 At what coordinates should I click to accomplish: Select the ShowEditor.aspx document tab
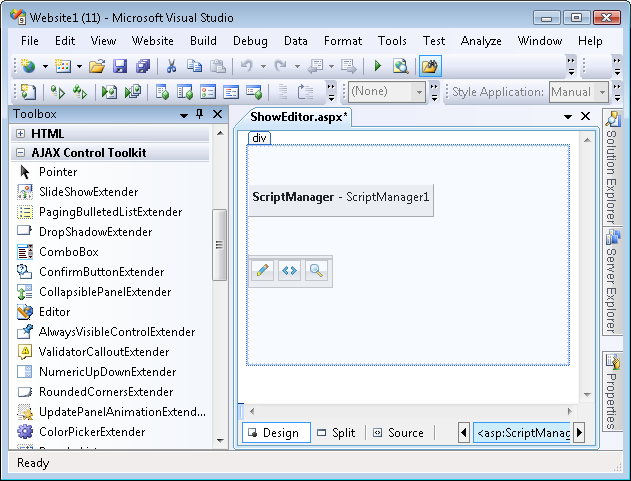point(298,117)
